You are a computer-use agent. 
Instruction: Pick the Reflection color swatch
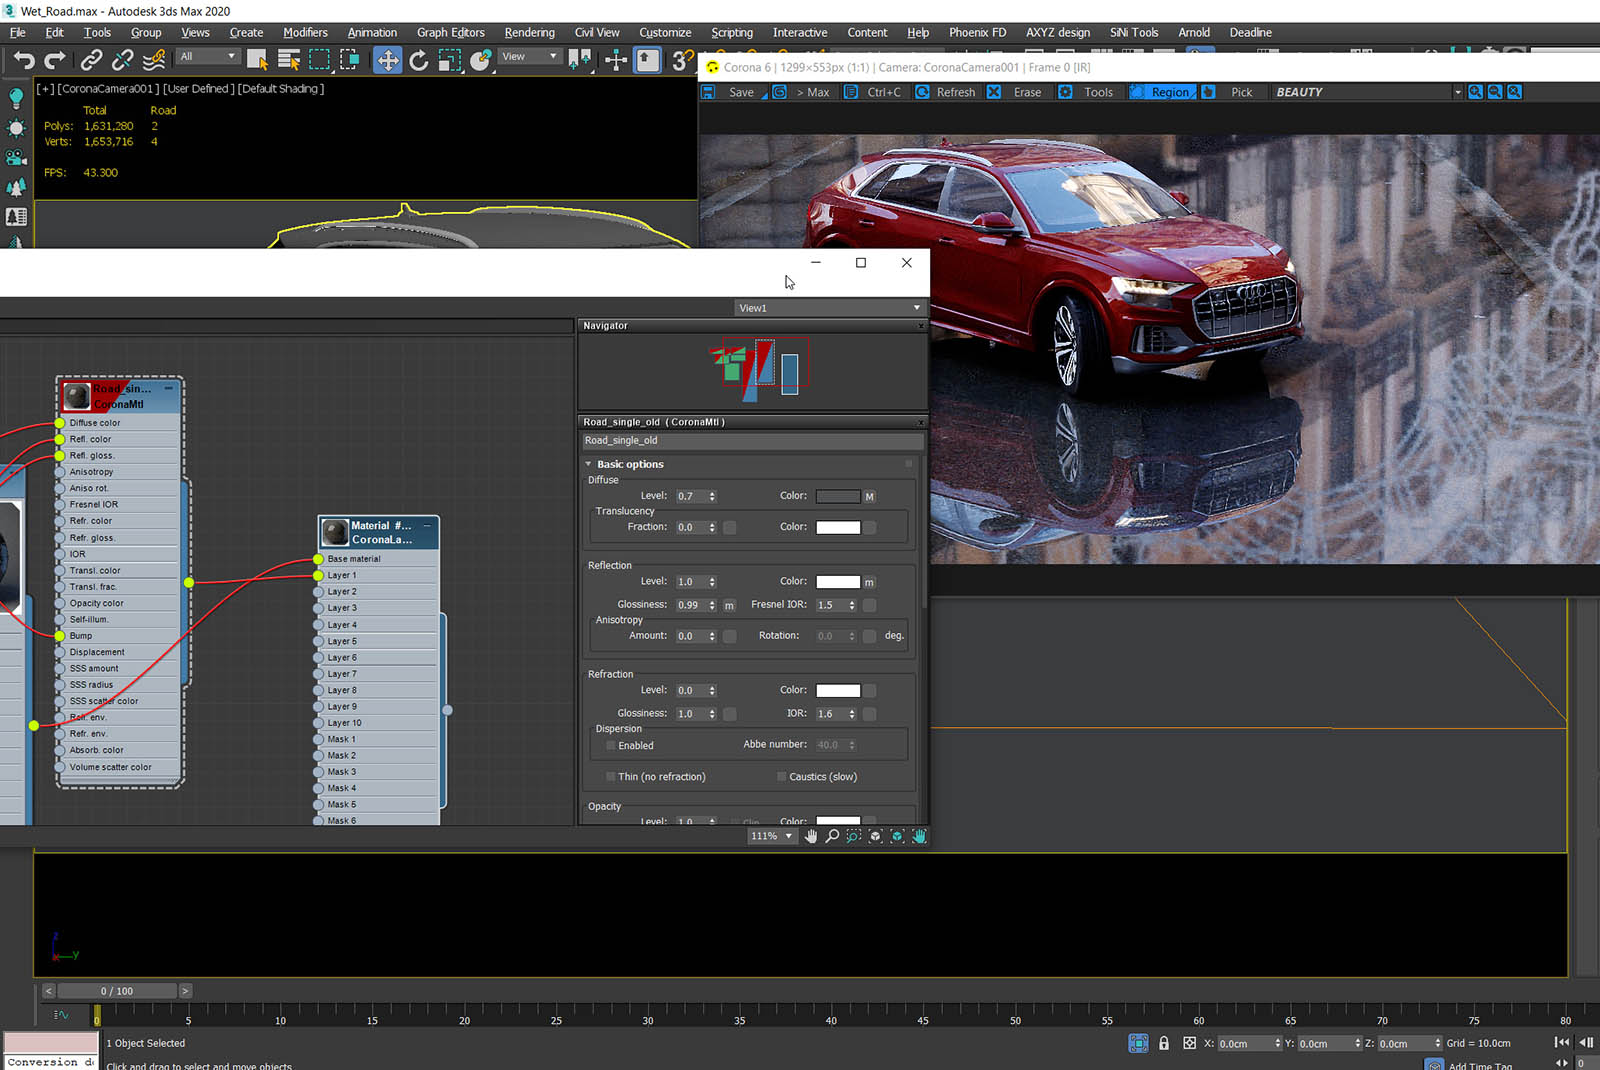837,581
